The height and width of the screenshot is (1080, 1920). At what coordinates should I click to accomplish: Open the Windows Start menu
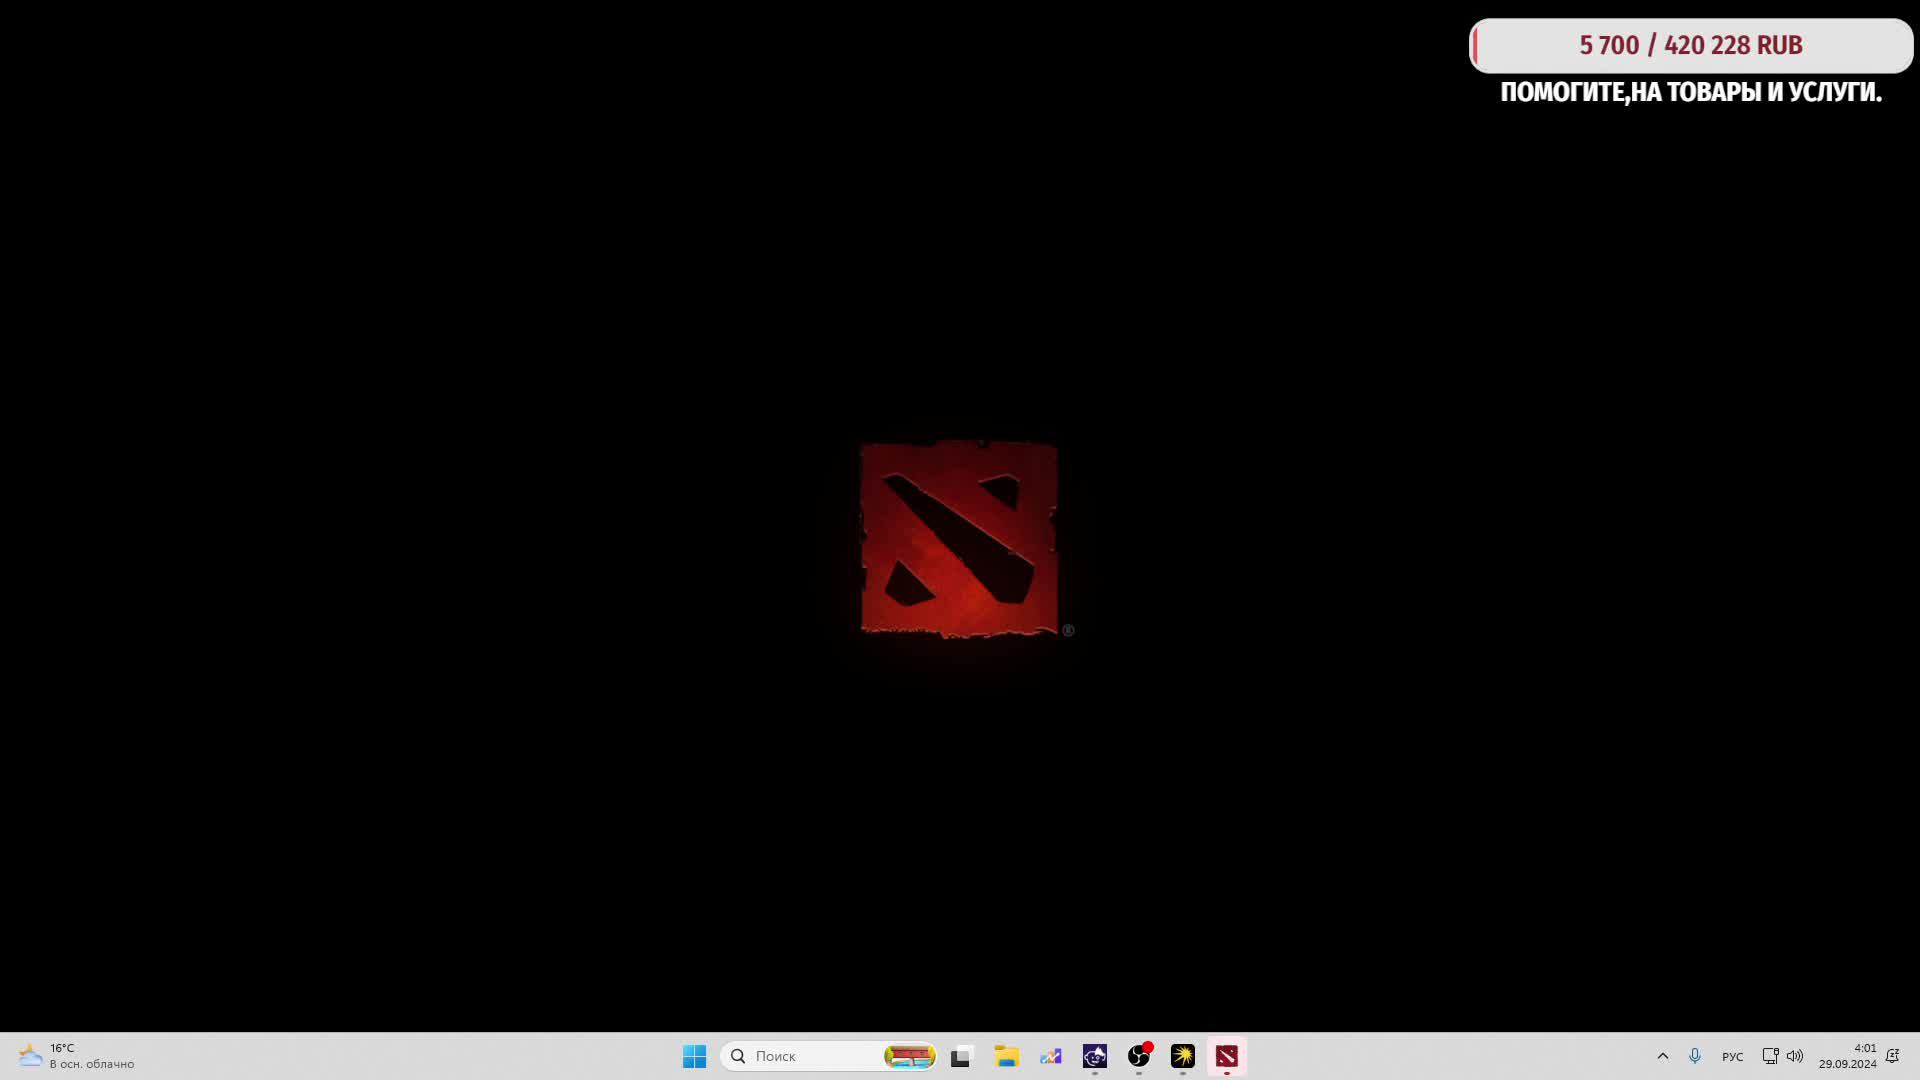694,1056
